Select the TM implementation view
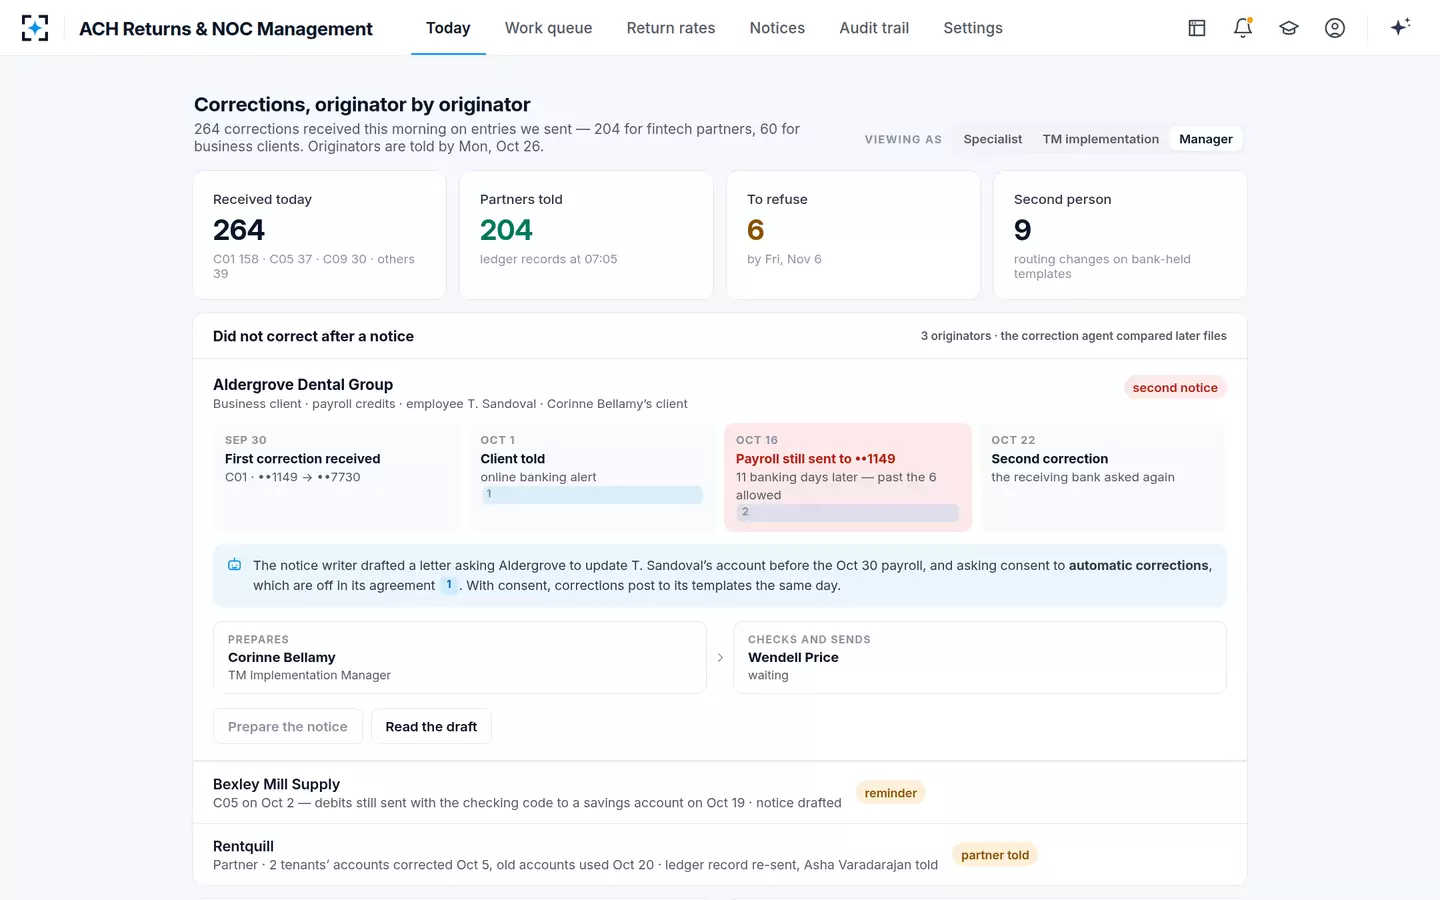 (x=1100, y=139)
